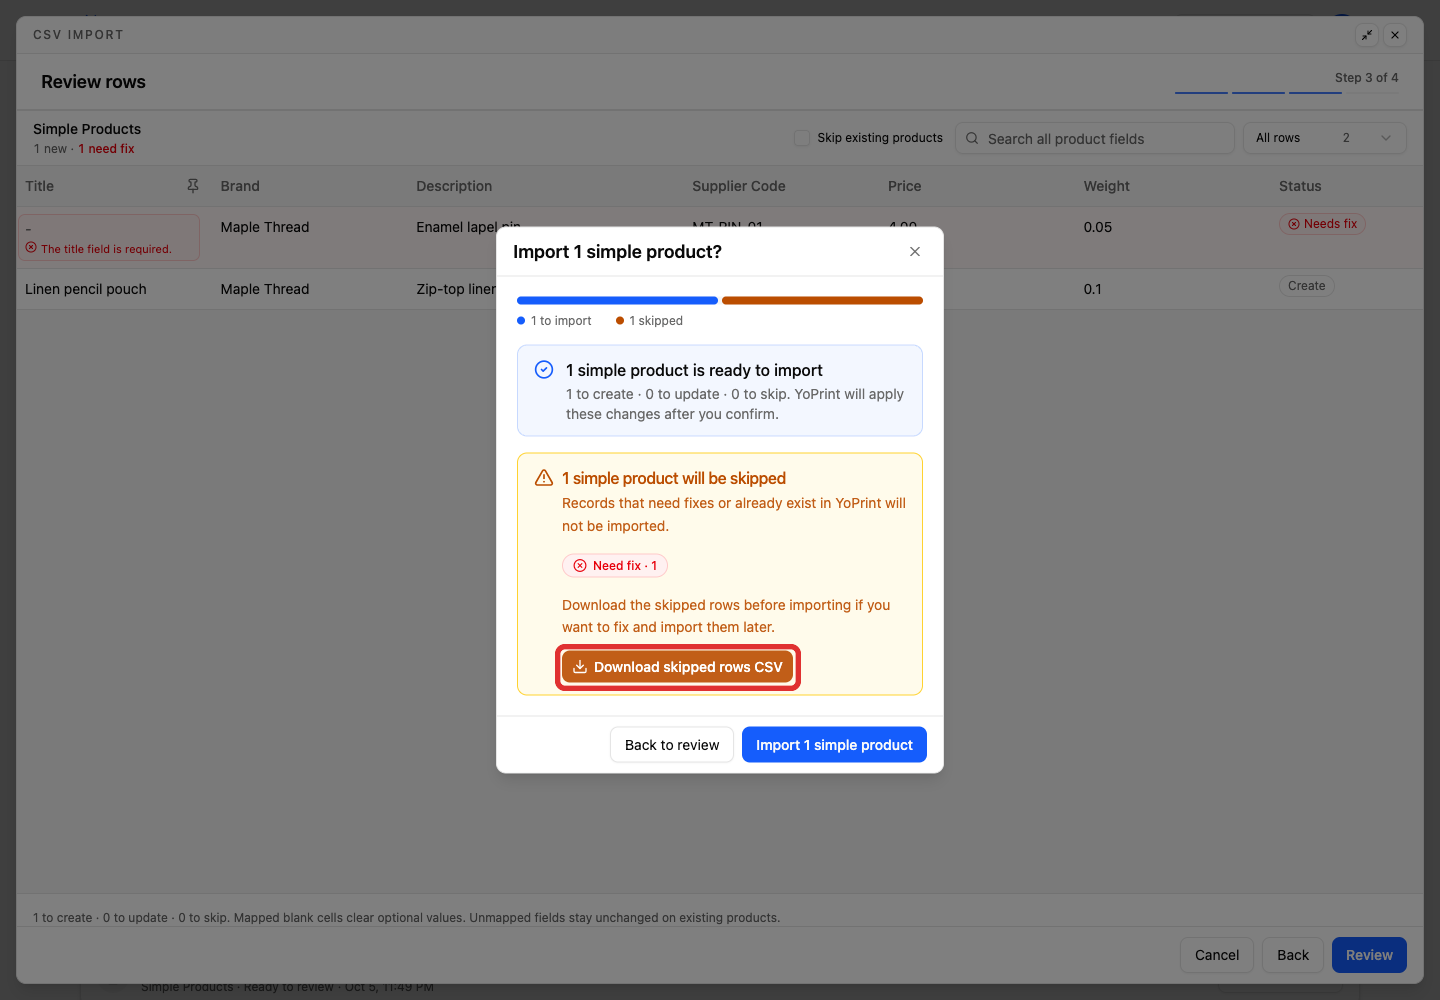Click the Price column header
The image size is (1440, 1000).
click(905, 186)
